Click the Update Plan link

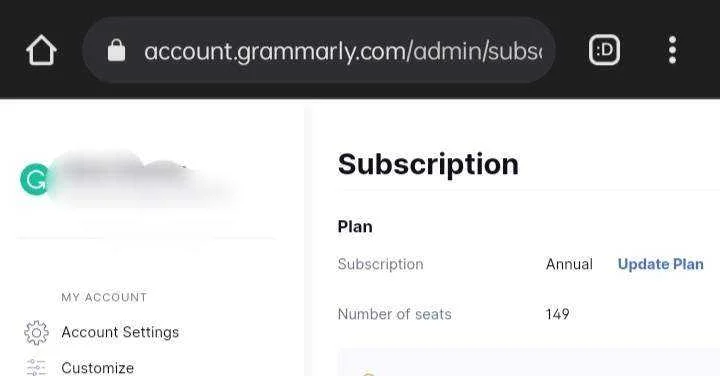[x=660, y=264]
